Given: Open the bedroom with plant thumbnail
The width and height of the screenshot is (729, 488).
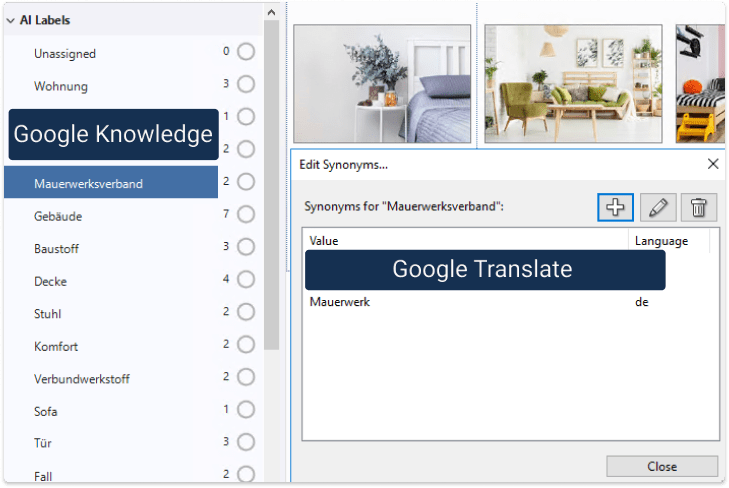Looking at the screenshot, I should [x=382, y=84].
